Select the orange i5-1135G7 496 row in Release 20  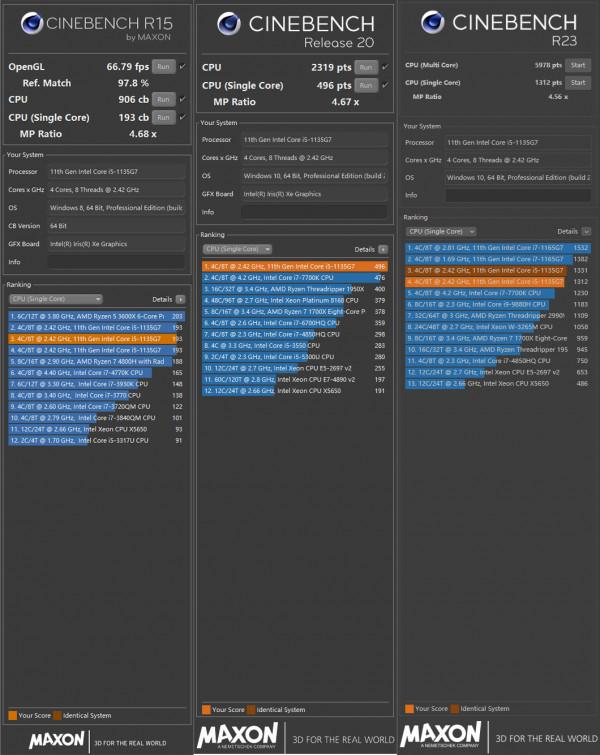tap(295, 266)
